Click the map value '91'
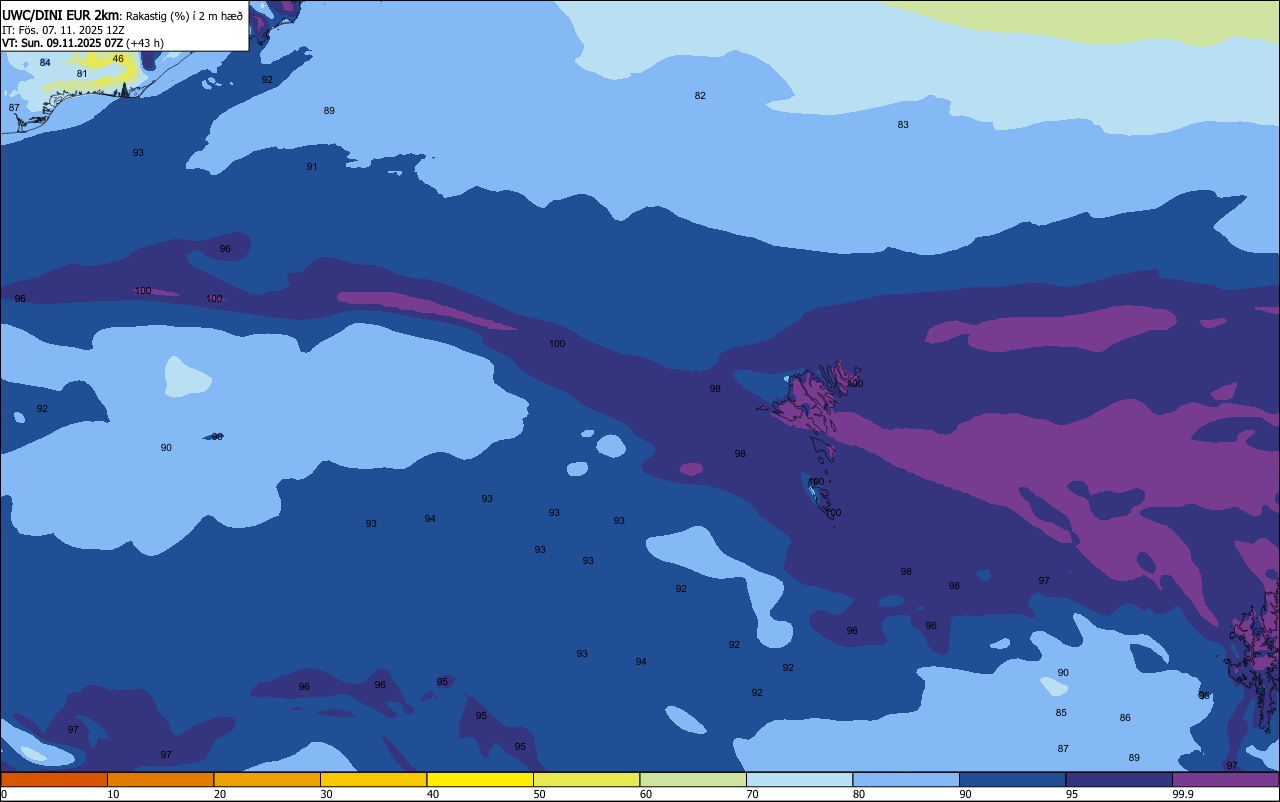The width and height of the screenshot is (1280, 802). (312, 167)
